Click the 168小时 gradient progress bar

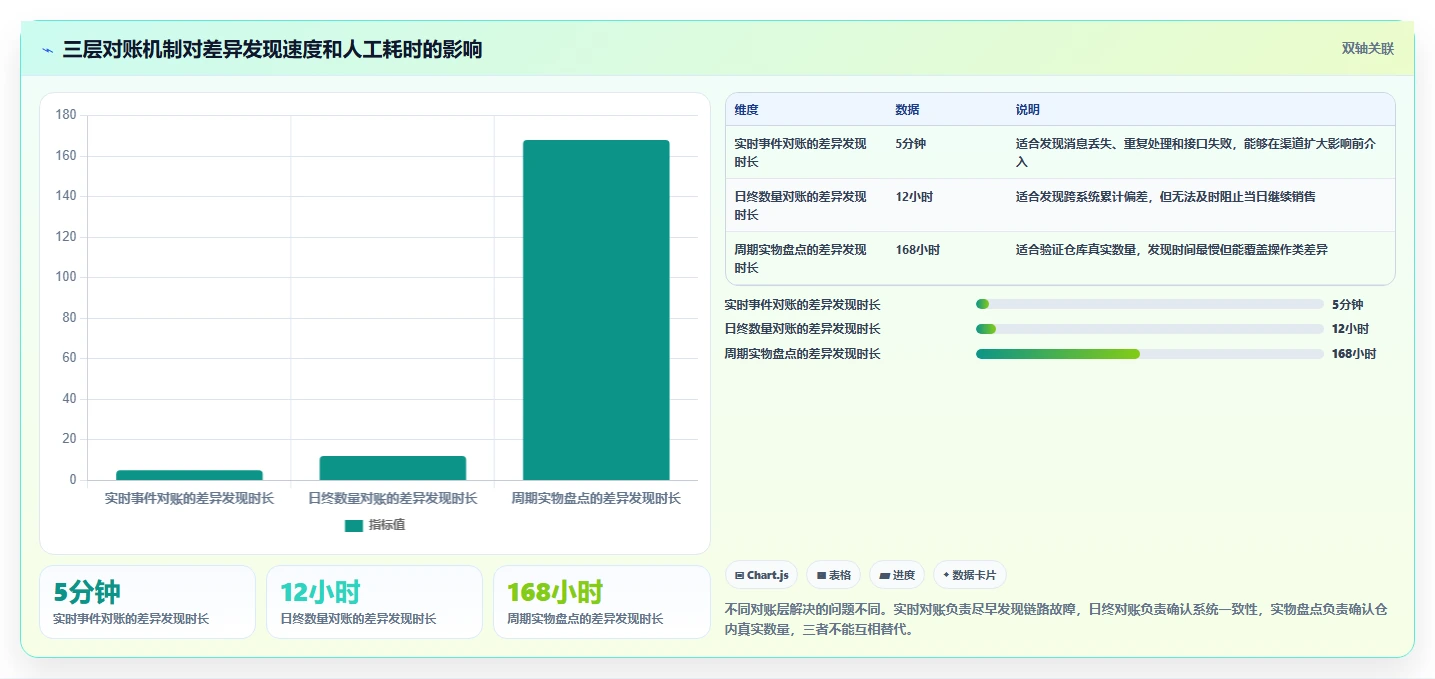[x=1058, y=354]
